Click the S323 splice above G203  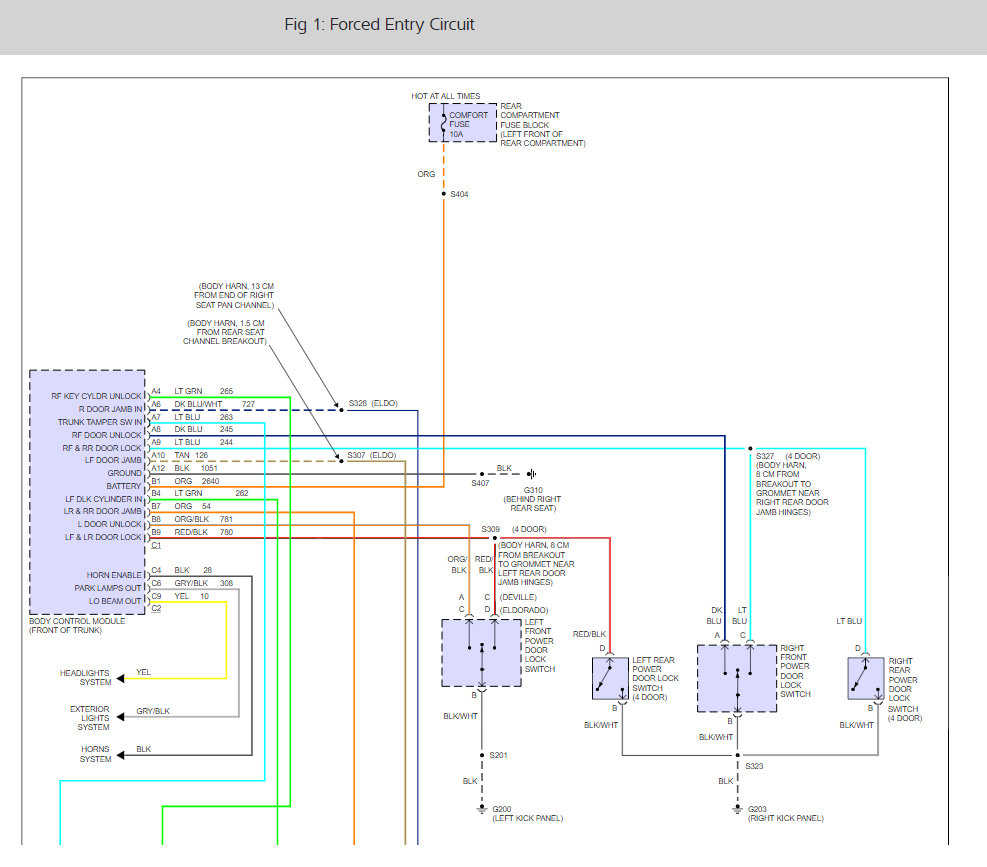click(737, 755)
